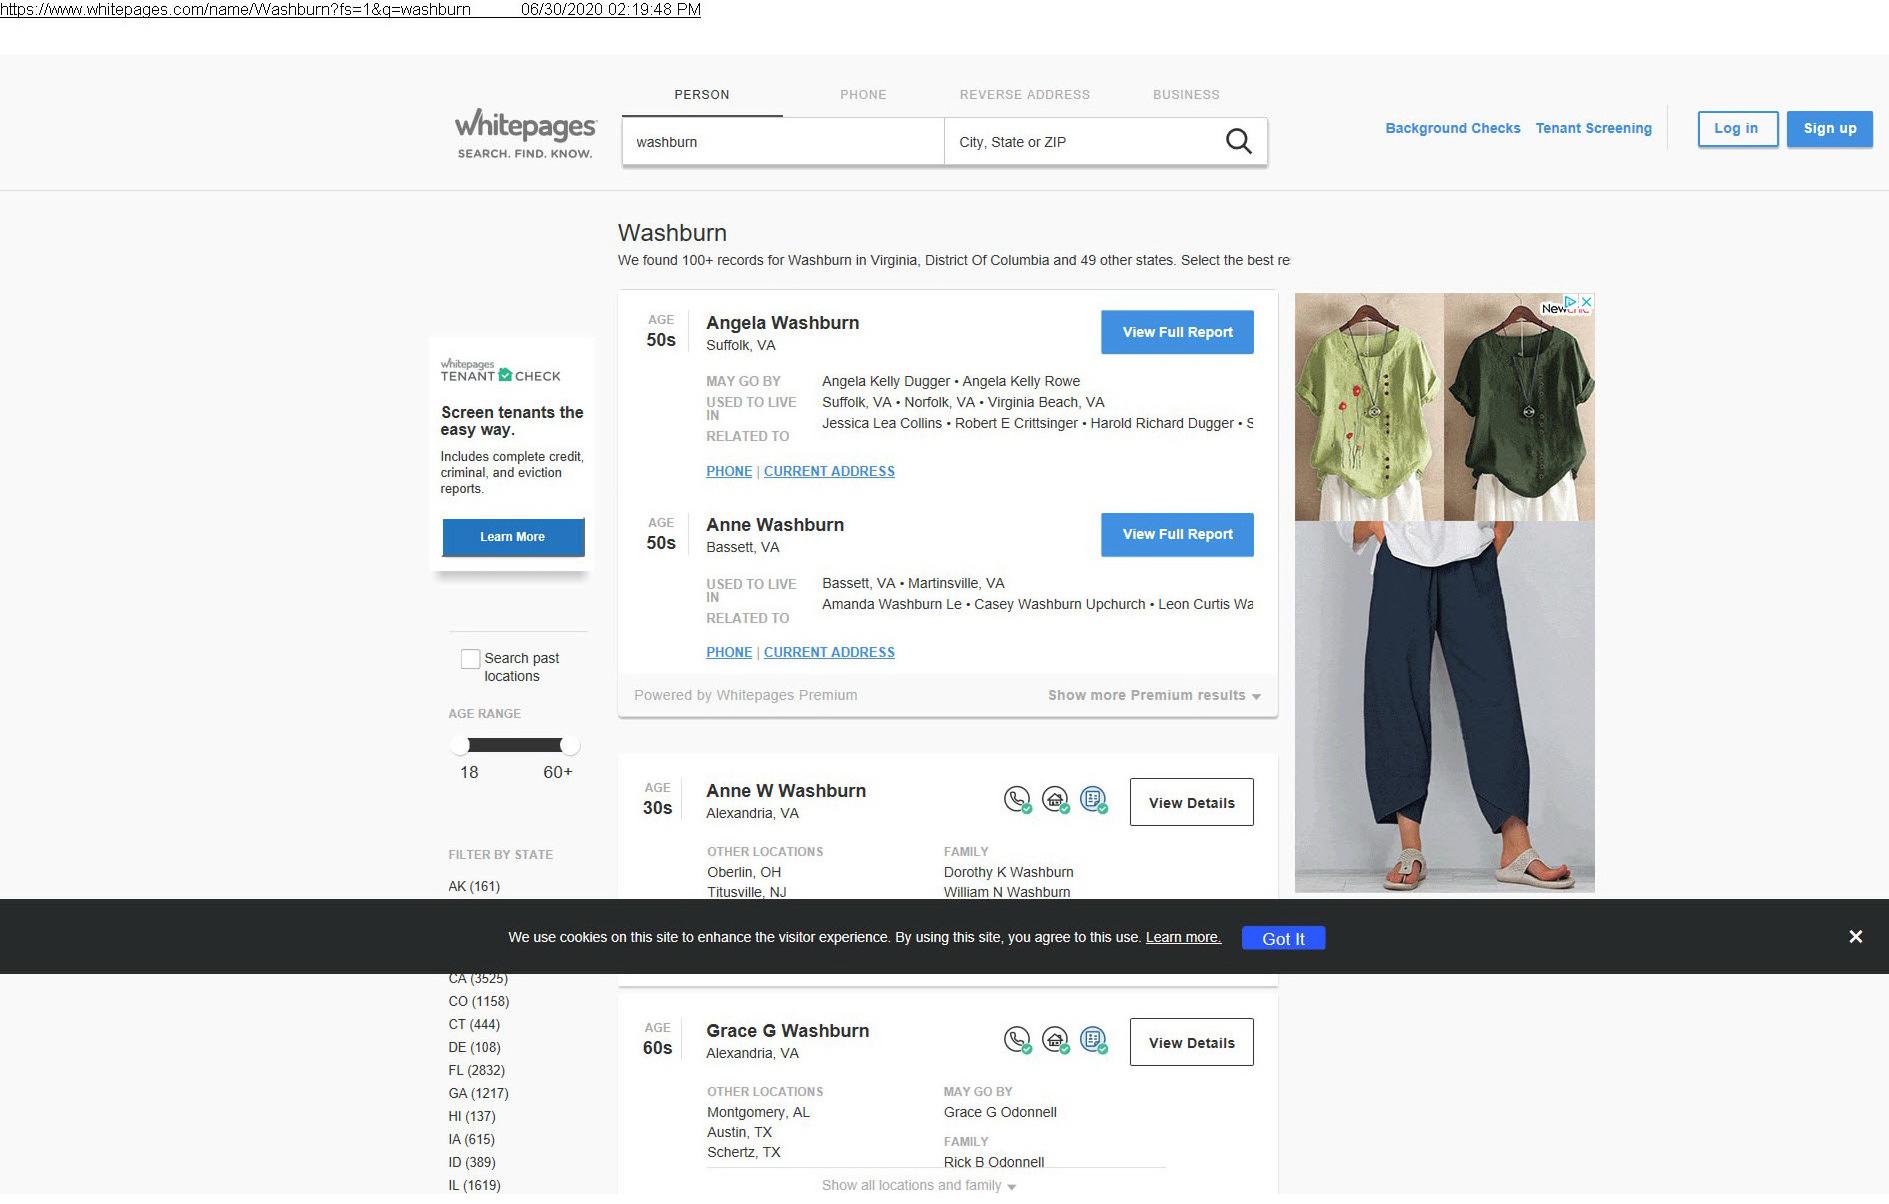The image size is (1889, 1204).
Task: Switch to the Phone search tab
Action: click(x=863, y=95)
